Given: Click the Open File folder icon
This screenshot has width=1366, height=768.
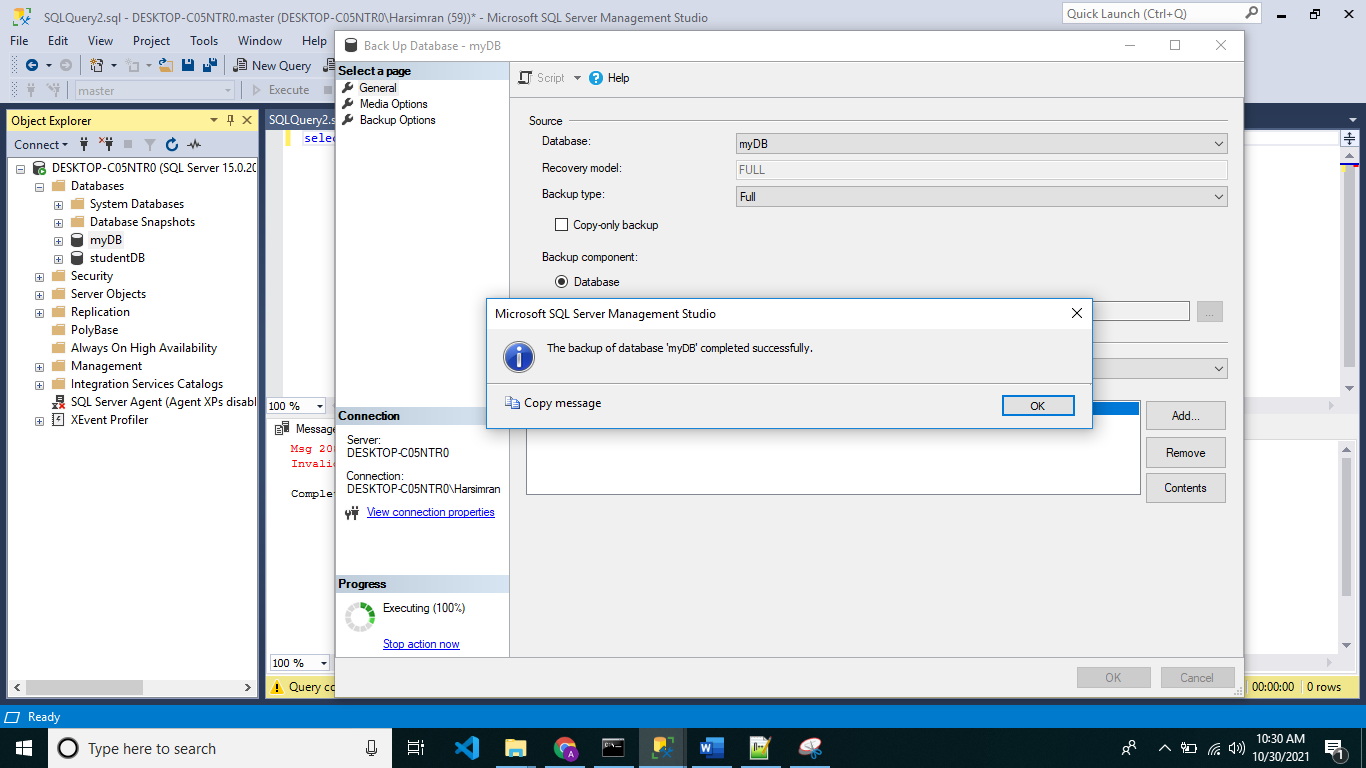Looking at the screenshot, I should [x=166, y=65].
